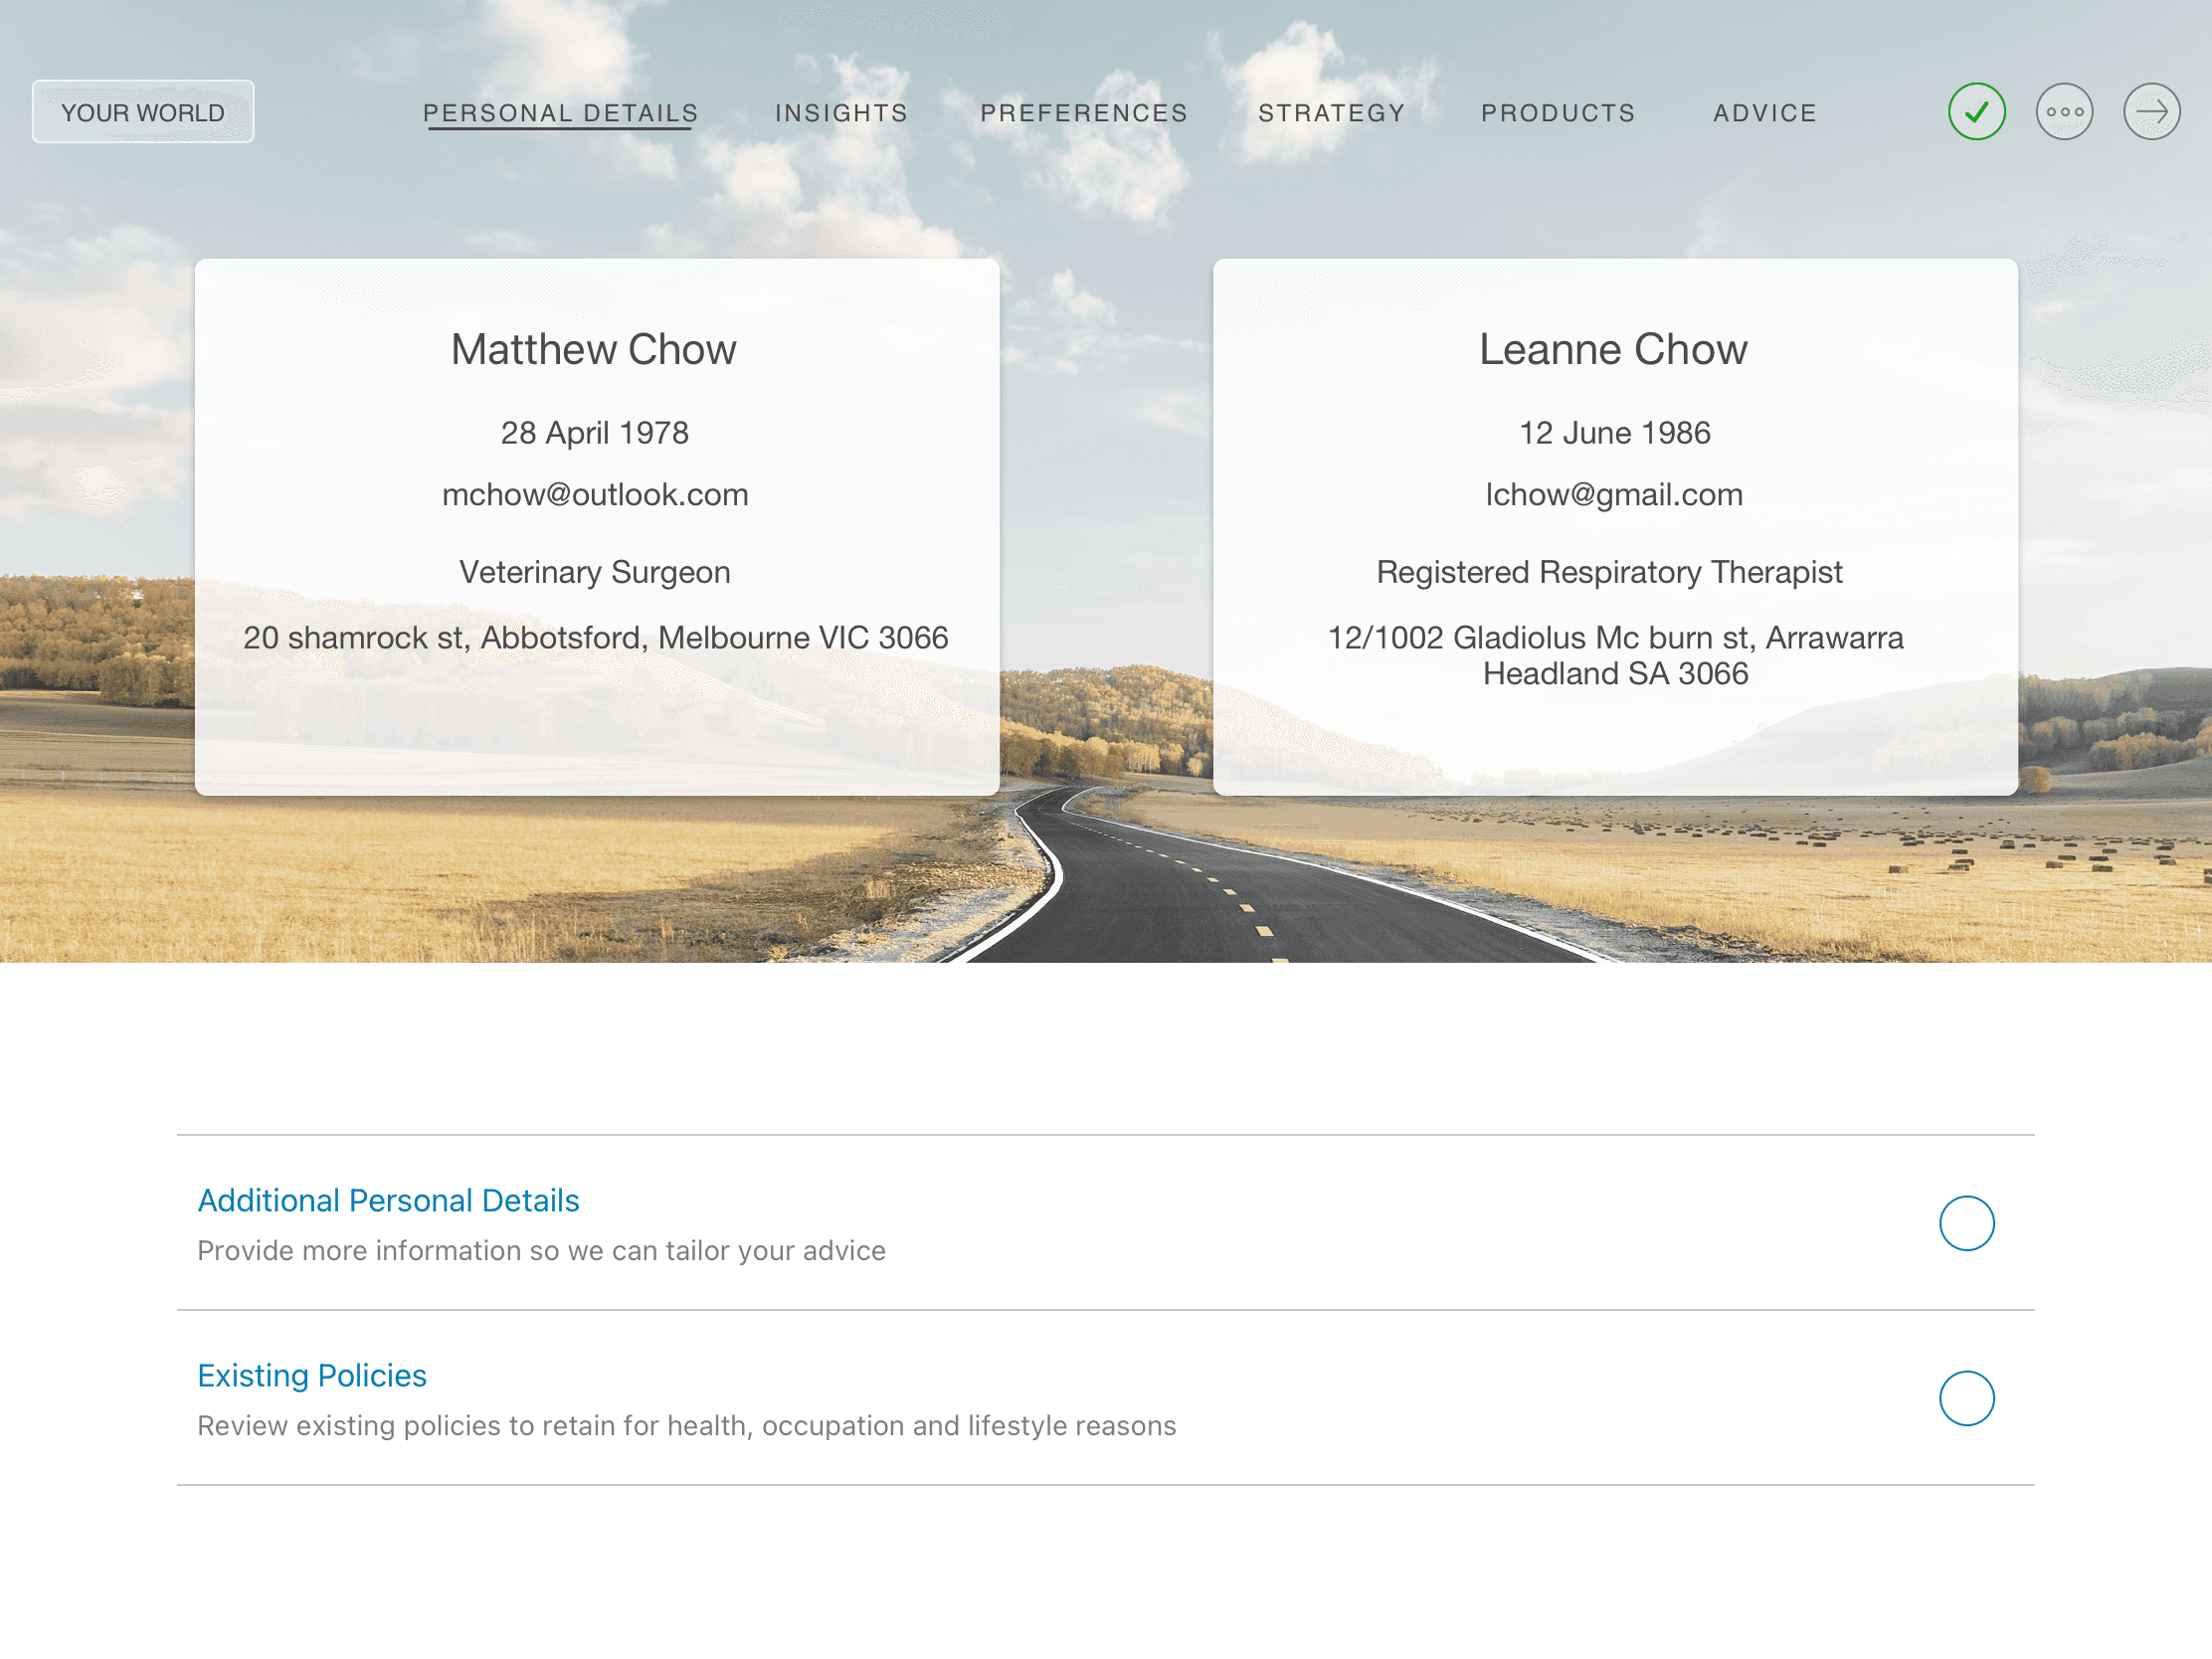Select the Leanne Chow details card

[x=1614, y=740]
